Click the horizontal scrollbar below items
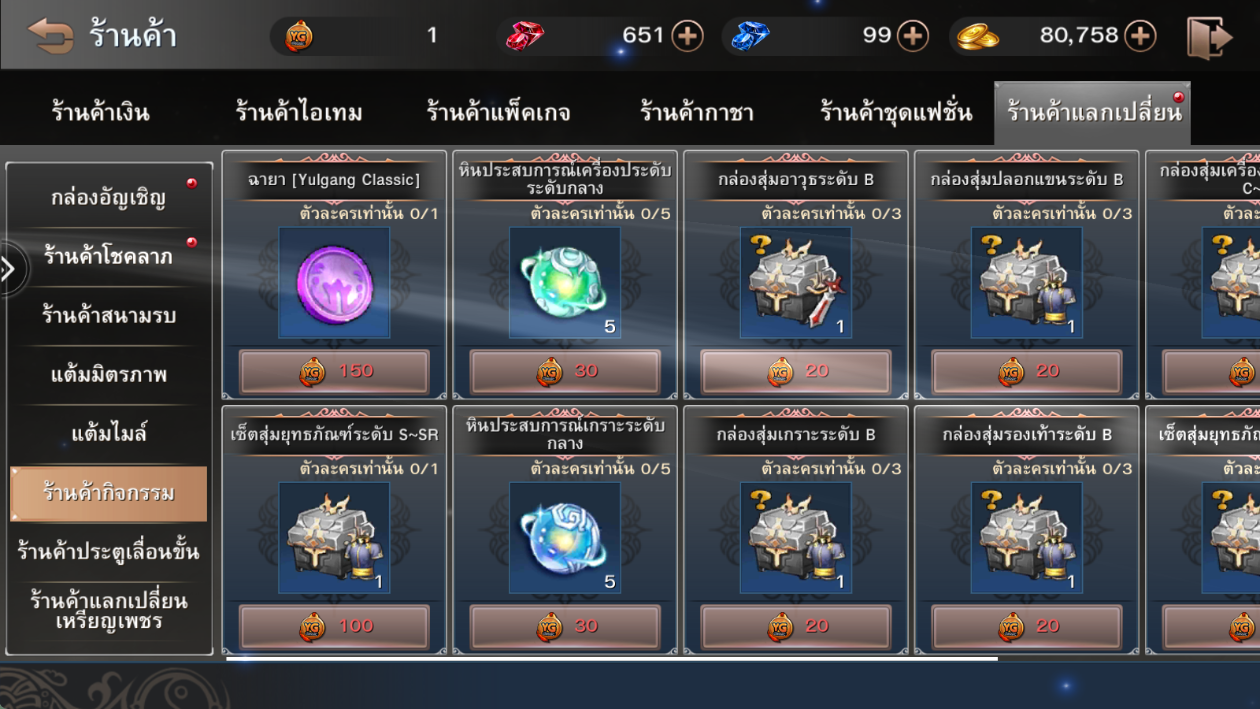Viewport: 1260px width, 709px height. point(611,658)
